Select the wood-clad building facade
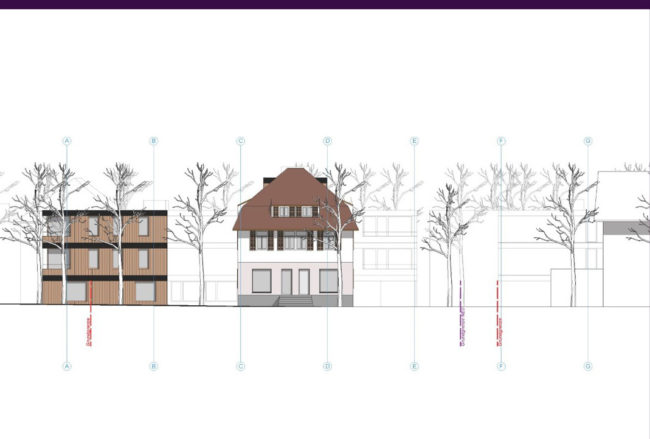The height and width of the screenshot is (439, 650). click(x=105, y=258)
